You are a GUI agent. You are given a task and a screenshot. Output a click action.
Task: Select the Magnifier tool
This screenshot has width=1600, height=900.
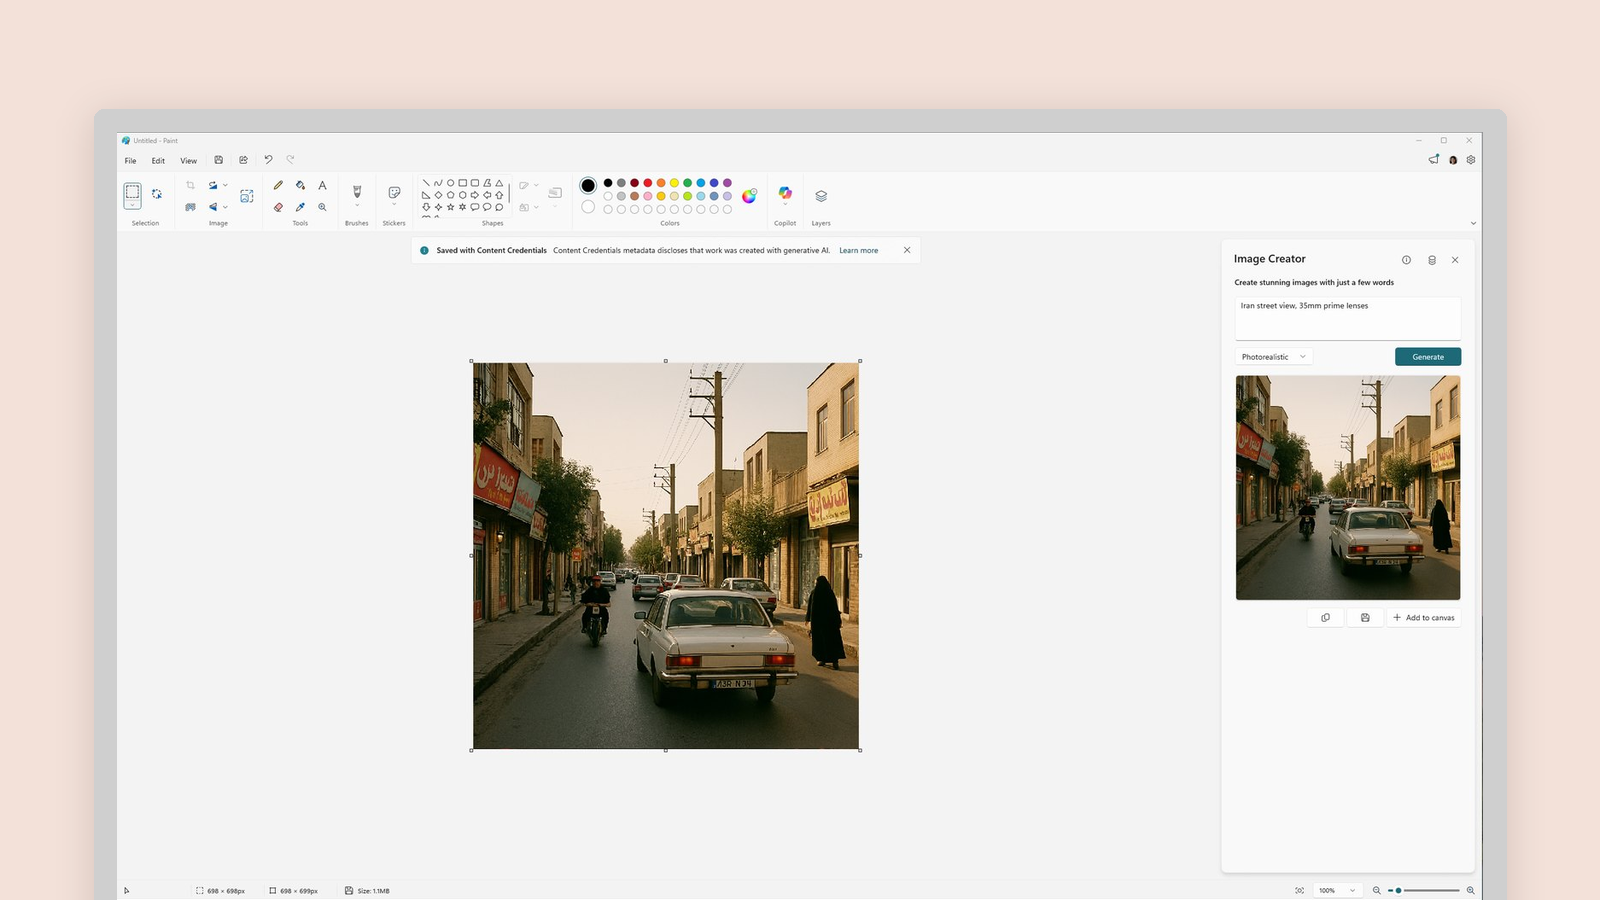pyautogui.click(x=322, y=207)
